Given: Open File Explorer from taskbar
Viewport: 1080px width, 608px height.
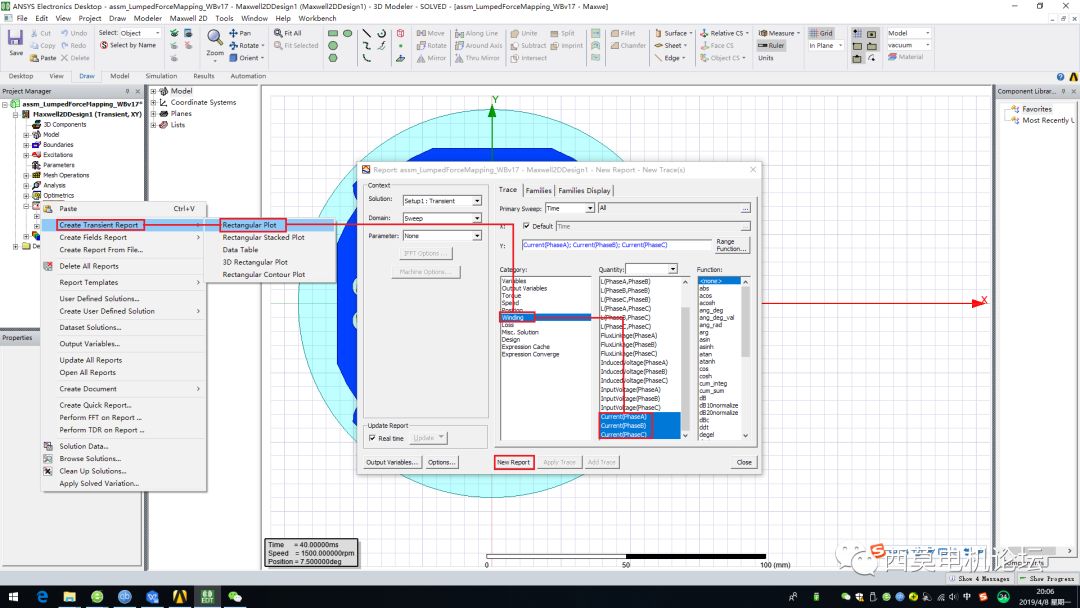Looking at the screenshot, I should tap(70, 597).
